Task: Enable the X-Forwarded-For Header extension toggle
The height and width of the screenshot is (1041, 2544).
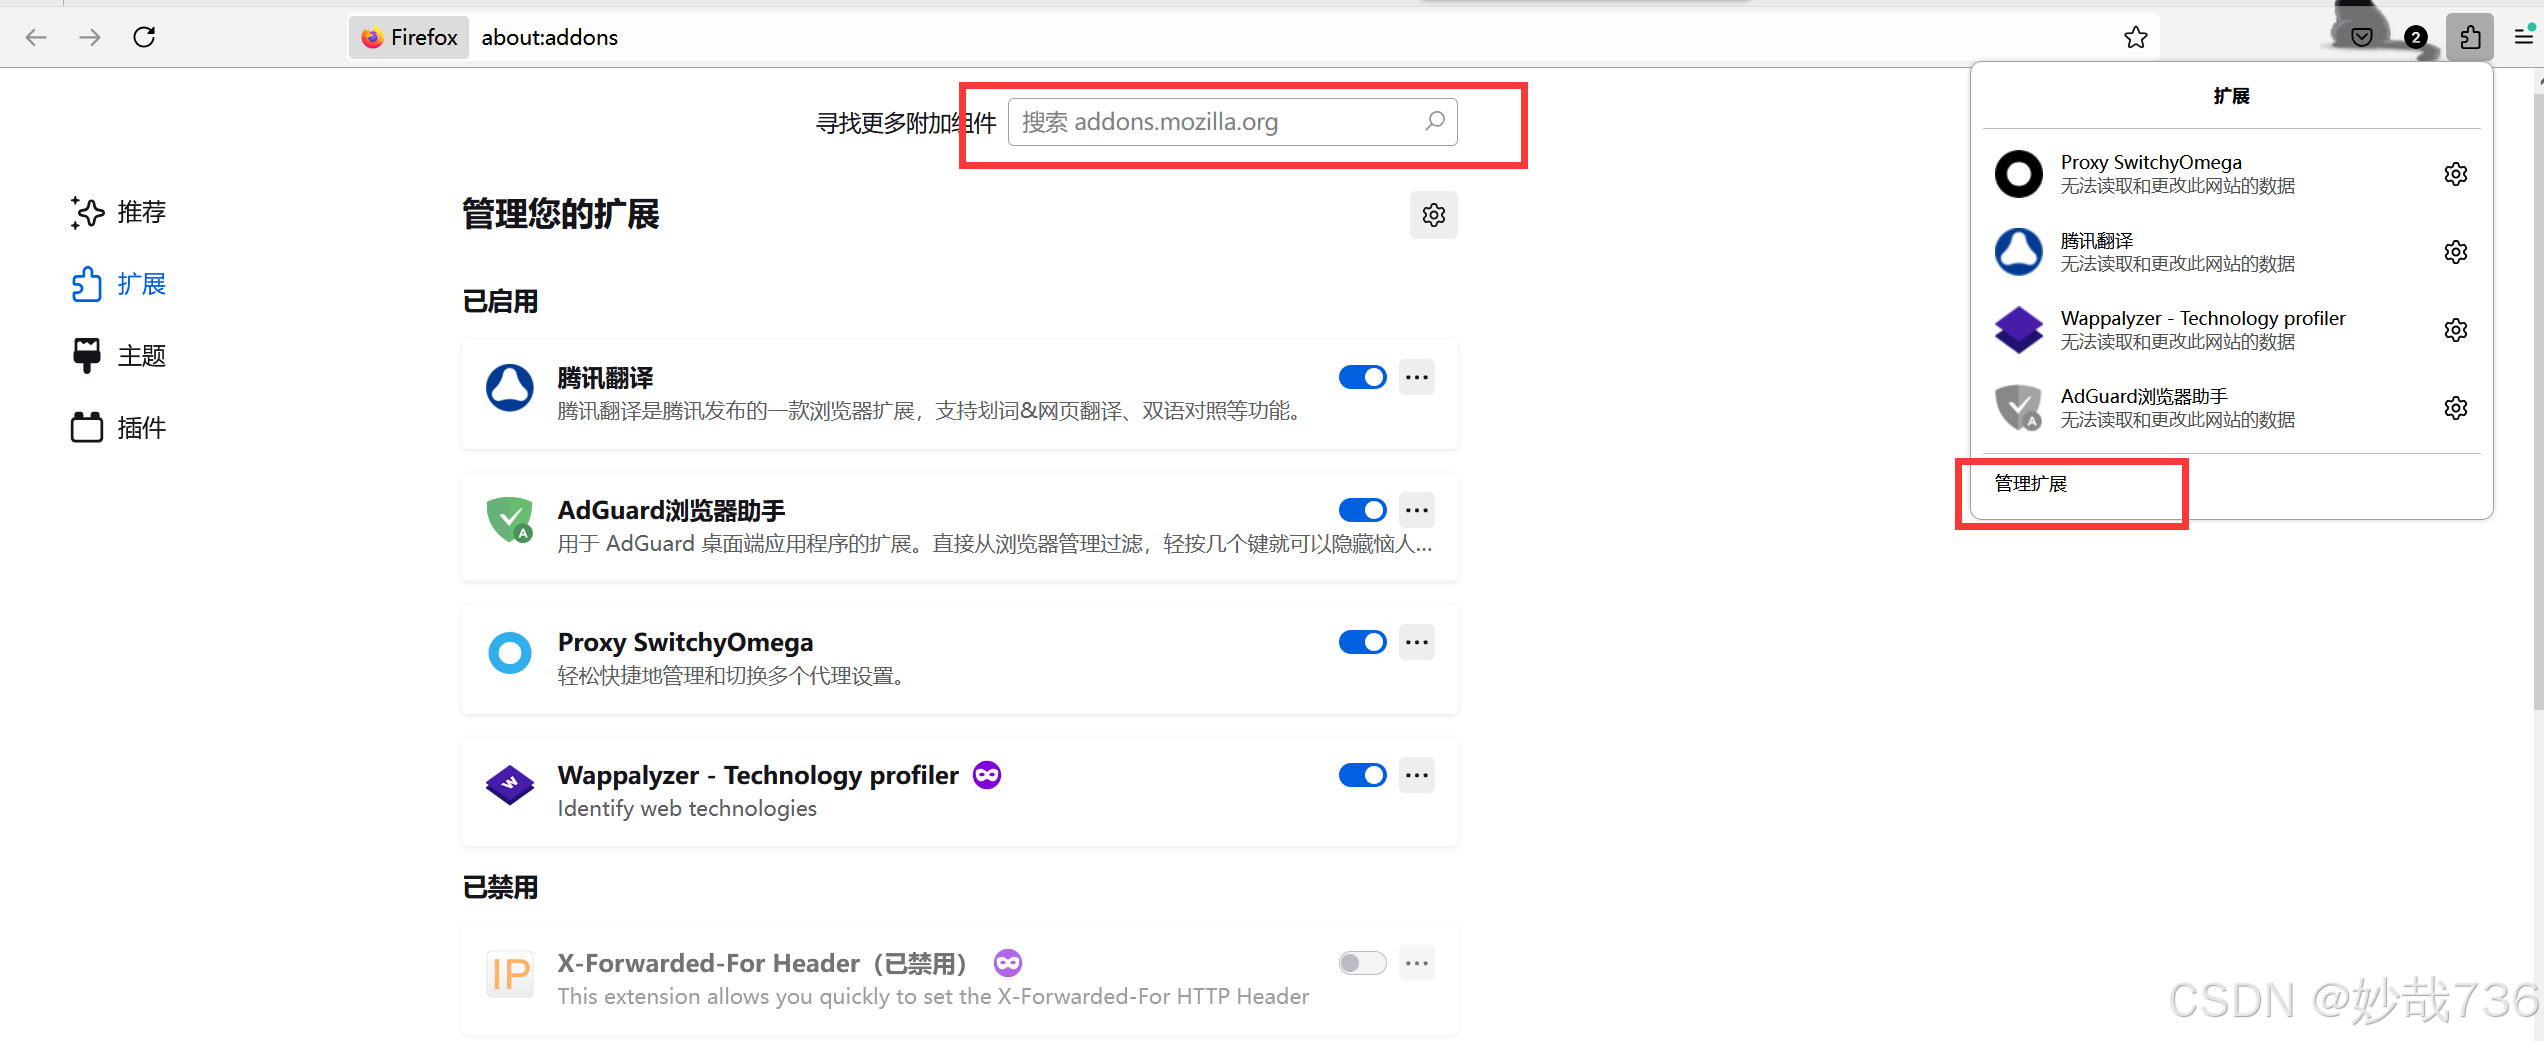Action: 1362,963
